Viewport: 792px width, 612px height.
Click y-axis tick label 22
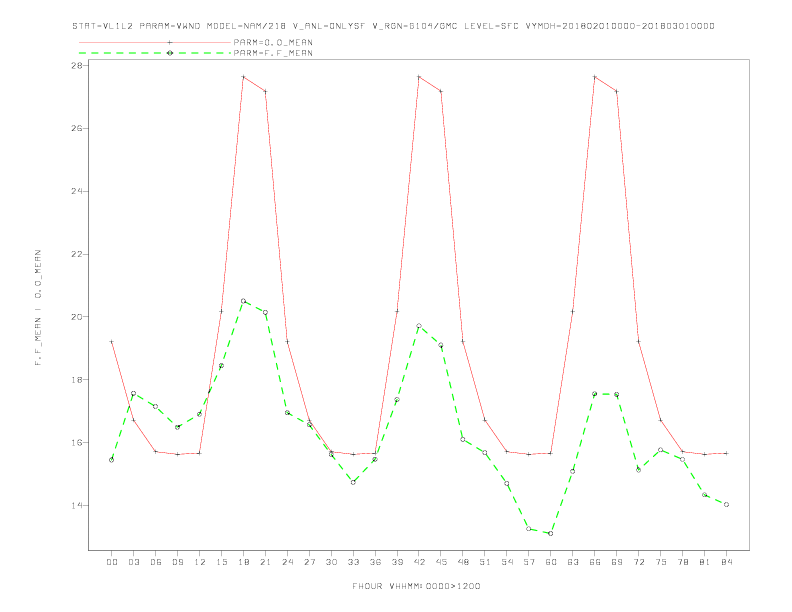tap(77, 254)
